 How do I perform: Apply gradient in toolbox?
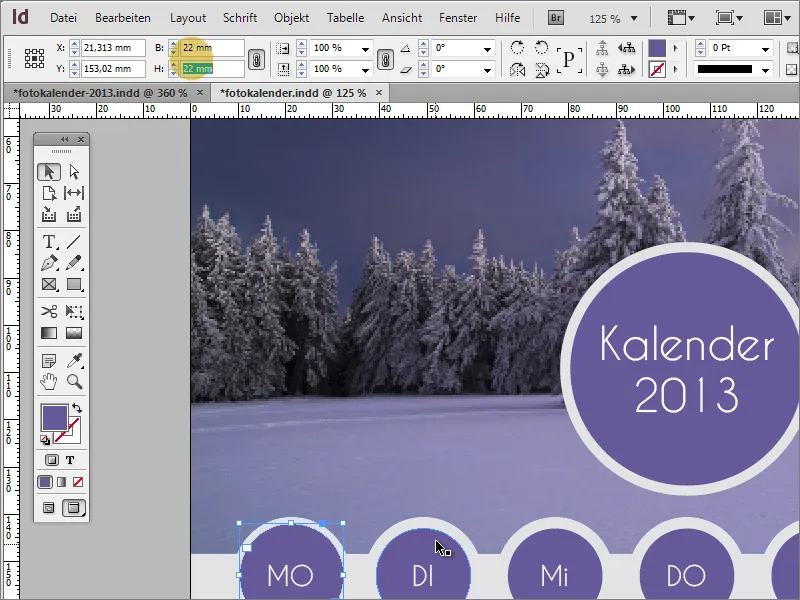(61, 482)
